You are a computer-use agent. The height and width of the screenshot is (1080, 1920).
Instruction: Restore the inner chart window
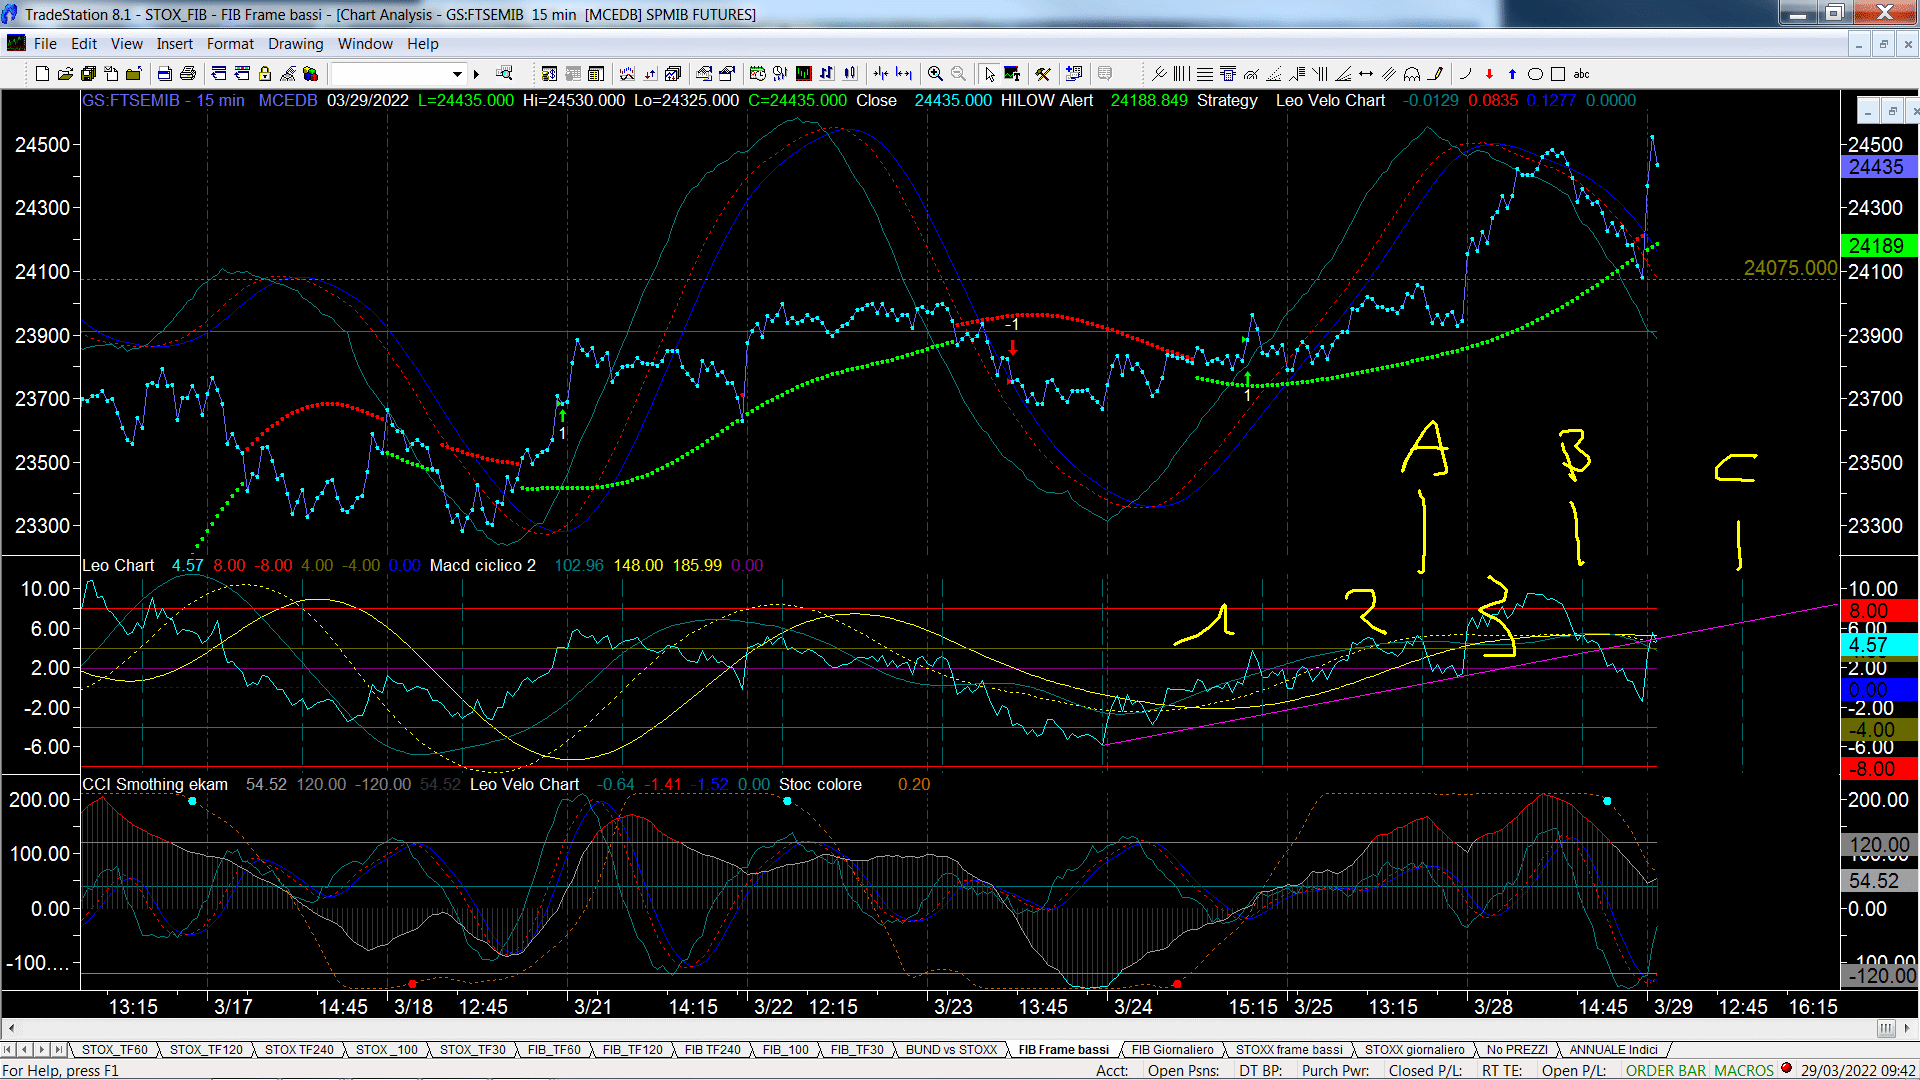click(1892, 110)
